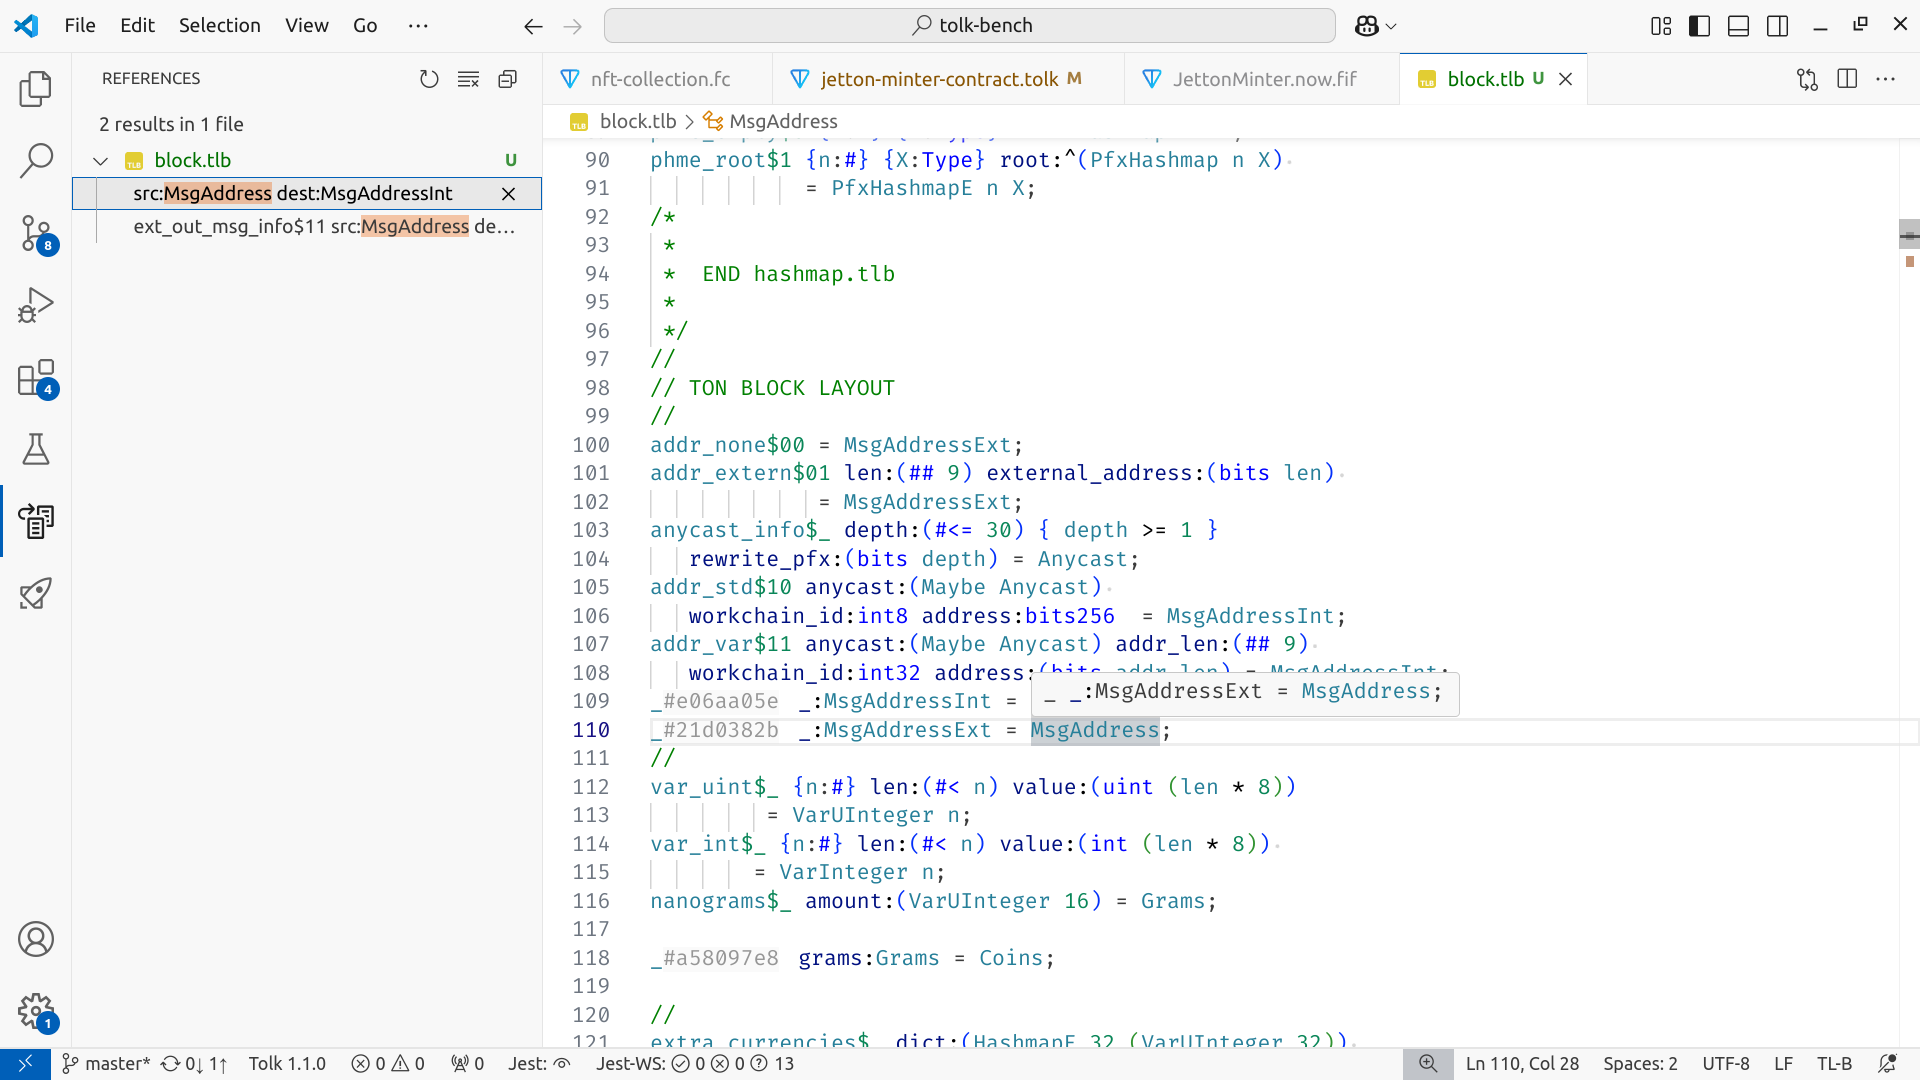Open the Go menu
This screenshot has height=1080, width=1920.
coord(365,26)
